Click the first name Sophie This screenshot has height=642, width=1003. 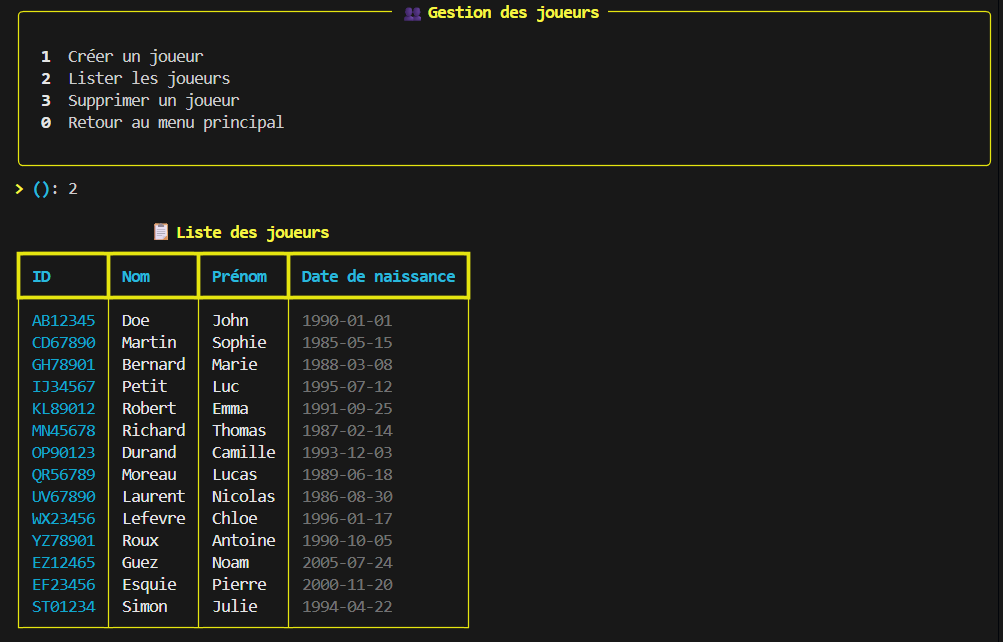[238, 342]
